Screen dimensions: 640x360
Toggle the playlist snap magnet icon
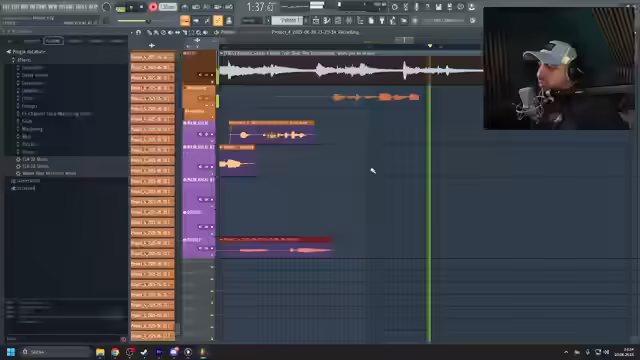click(x=138, y=32)
